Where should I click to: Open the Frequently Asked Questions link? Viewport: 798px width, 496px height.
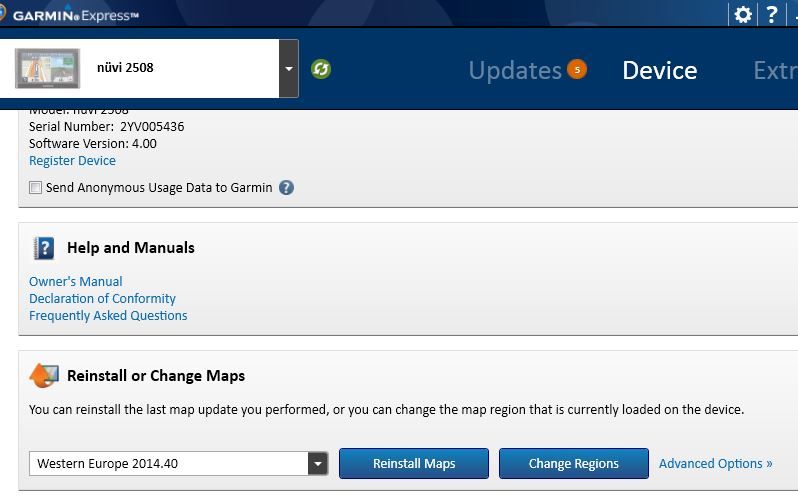(108, 316)
